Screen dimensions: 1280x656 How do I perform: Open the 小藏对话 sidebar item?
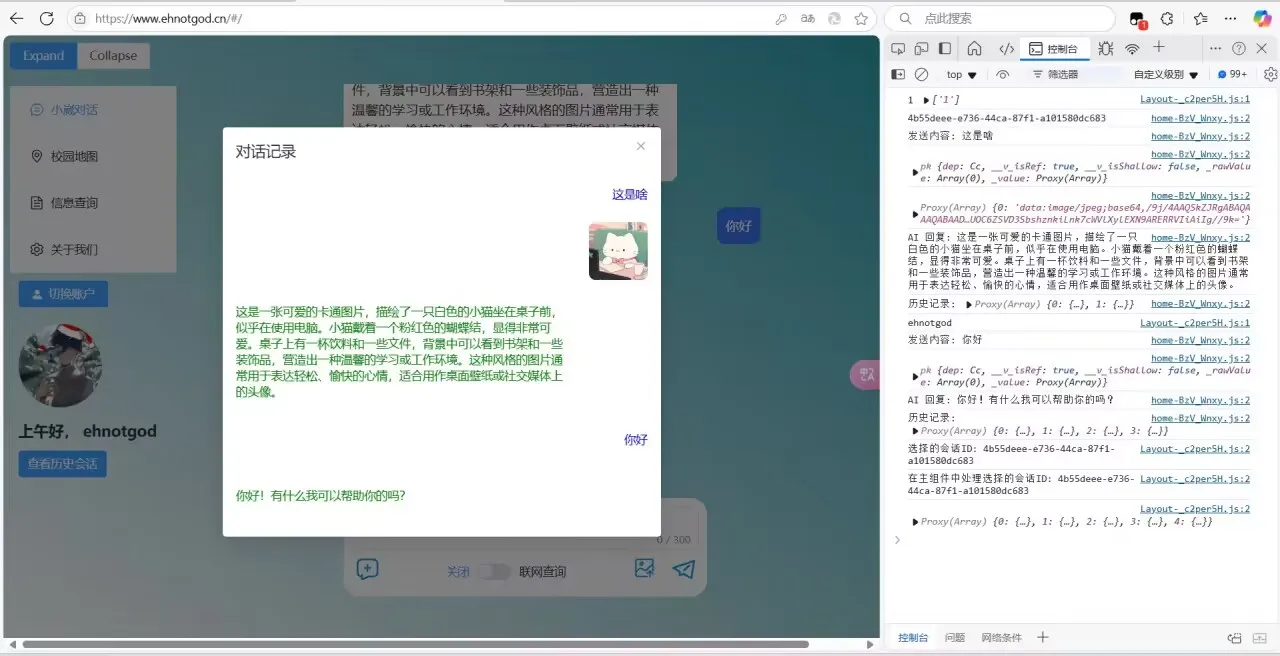pyautogui.click(x=93, y=110)
